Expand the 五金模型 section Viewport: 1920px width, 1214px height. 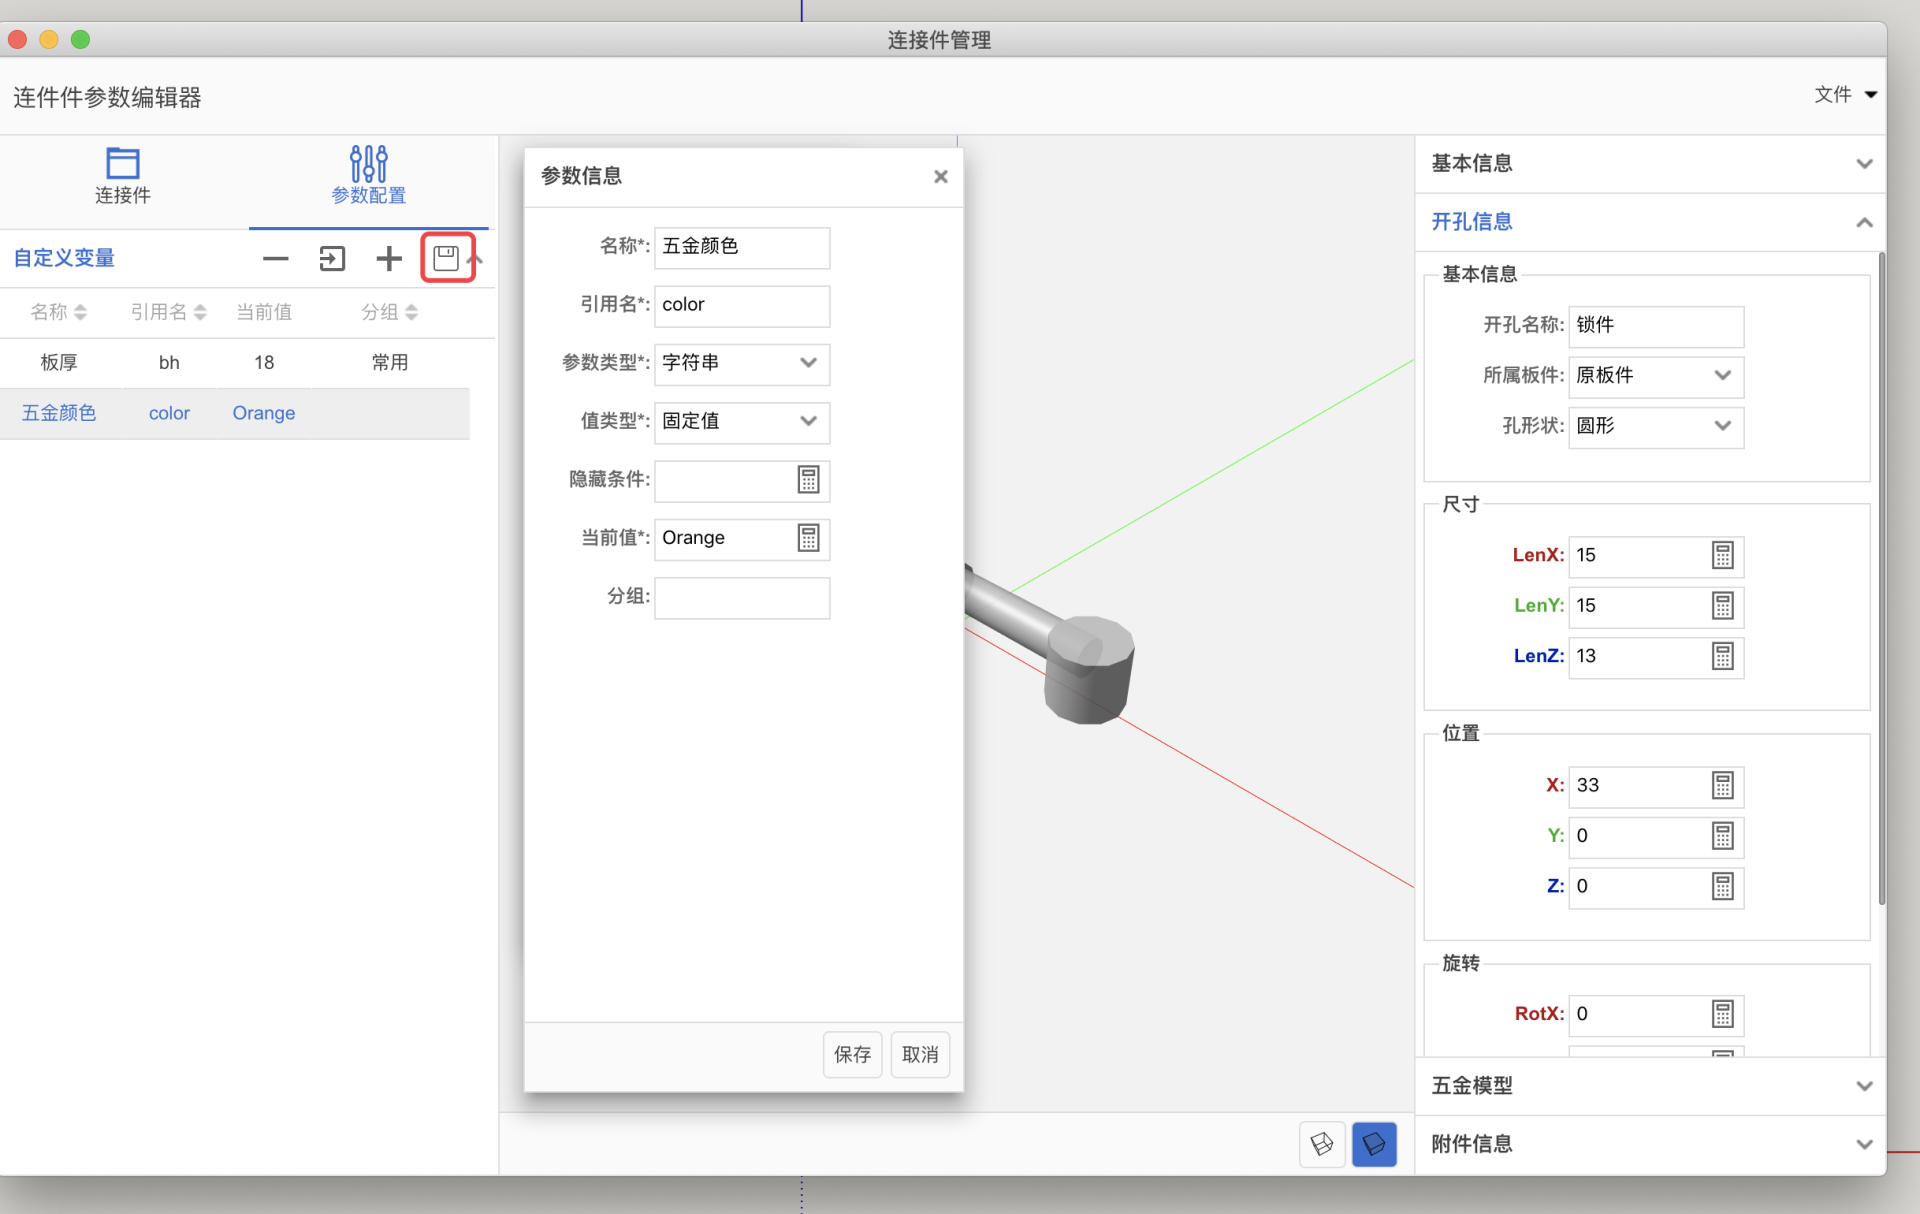point(1650,1086)
